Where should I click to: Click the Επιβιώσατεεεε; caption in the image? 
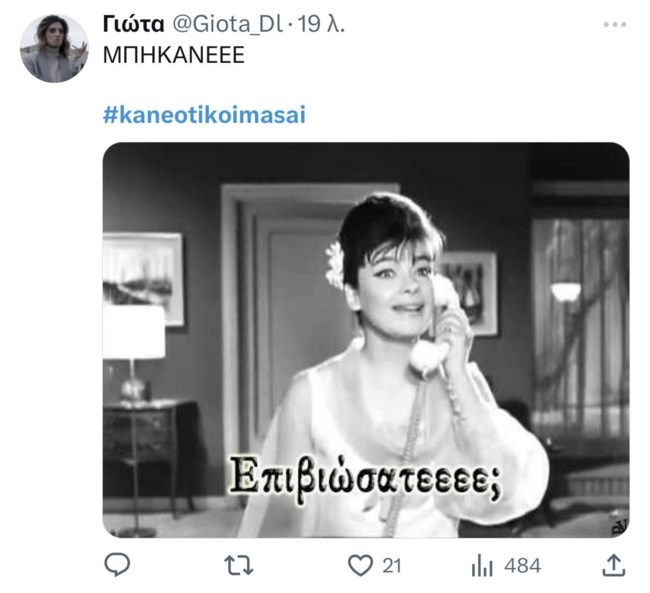[365, 480]
